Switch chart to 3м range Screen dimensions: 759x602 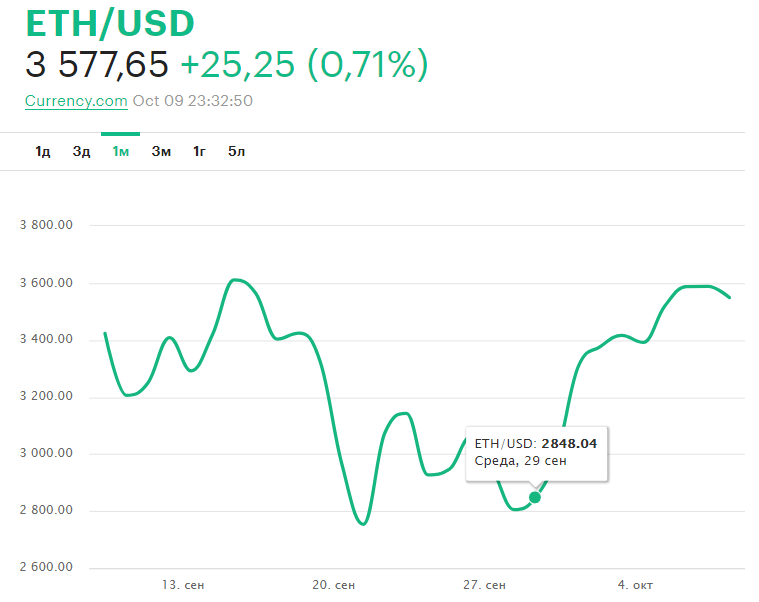[161, 152]
